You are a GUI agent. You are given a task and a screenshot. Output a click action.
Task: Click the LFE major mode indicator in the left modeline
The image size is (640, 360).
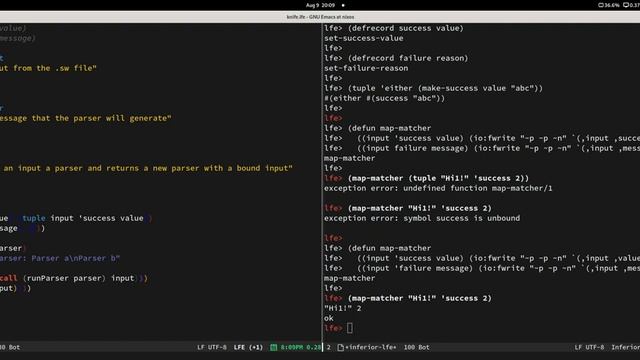click(x=239, y=347)
